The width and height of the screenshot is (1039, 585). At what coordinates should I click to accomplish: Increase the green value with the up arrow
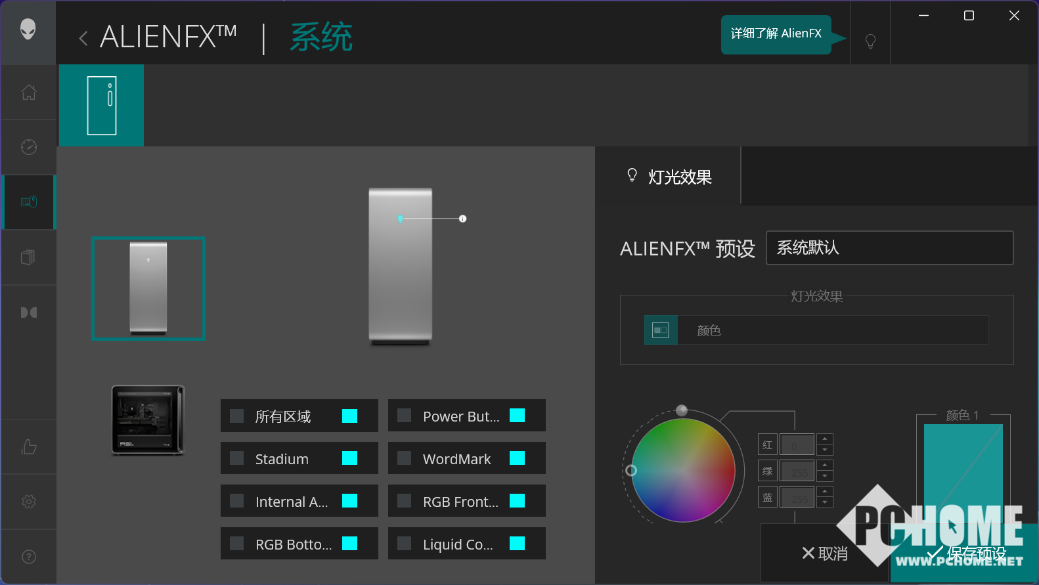[x=824, y=465]
